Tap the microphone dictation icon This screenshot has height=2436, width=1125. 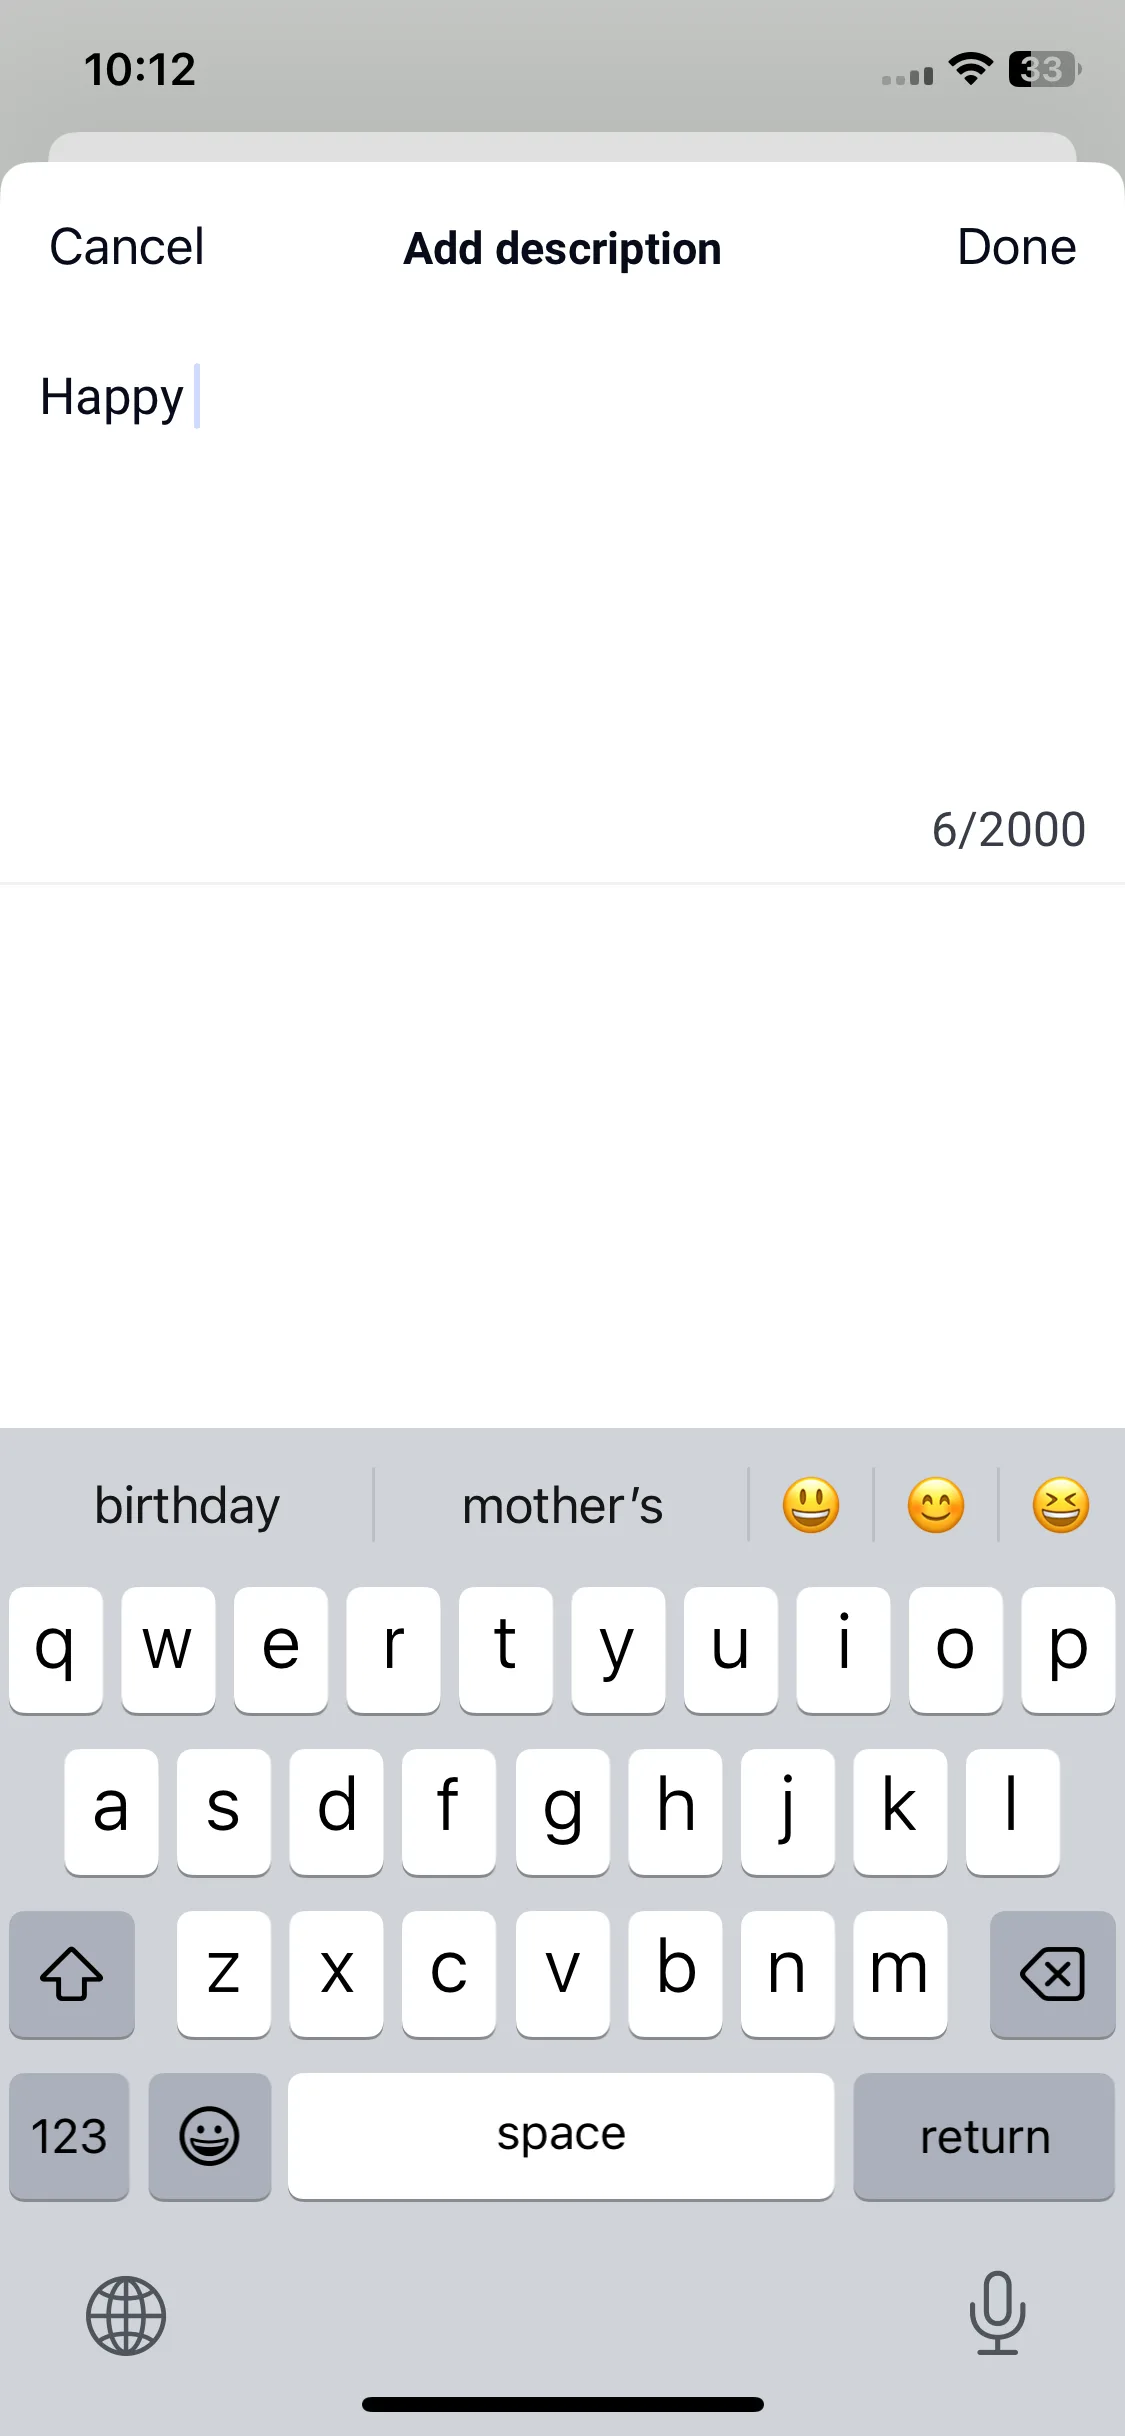tap(997, 2313)
